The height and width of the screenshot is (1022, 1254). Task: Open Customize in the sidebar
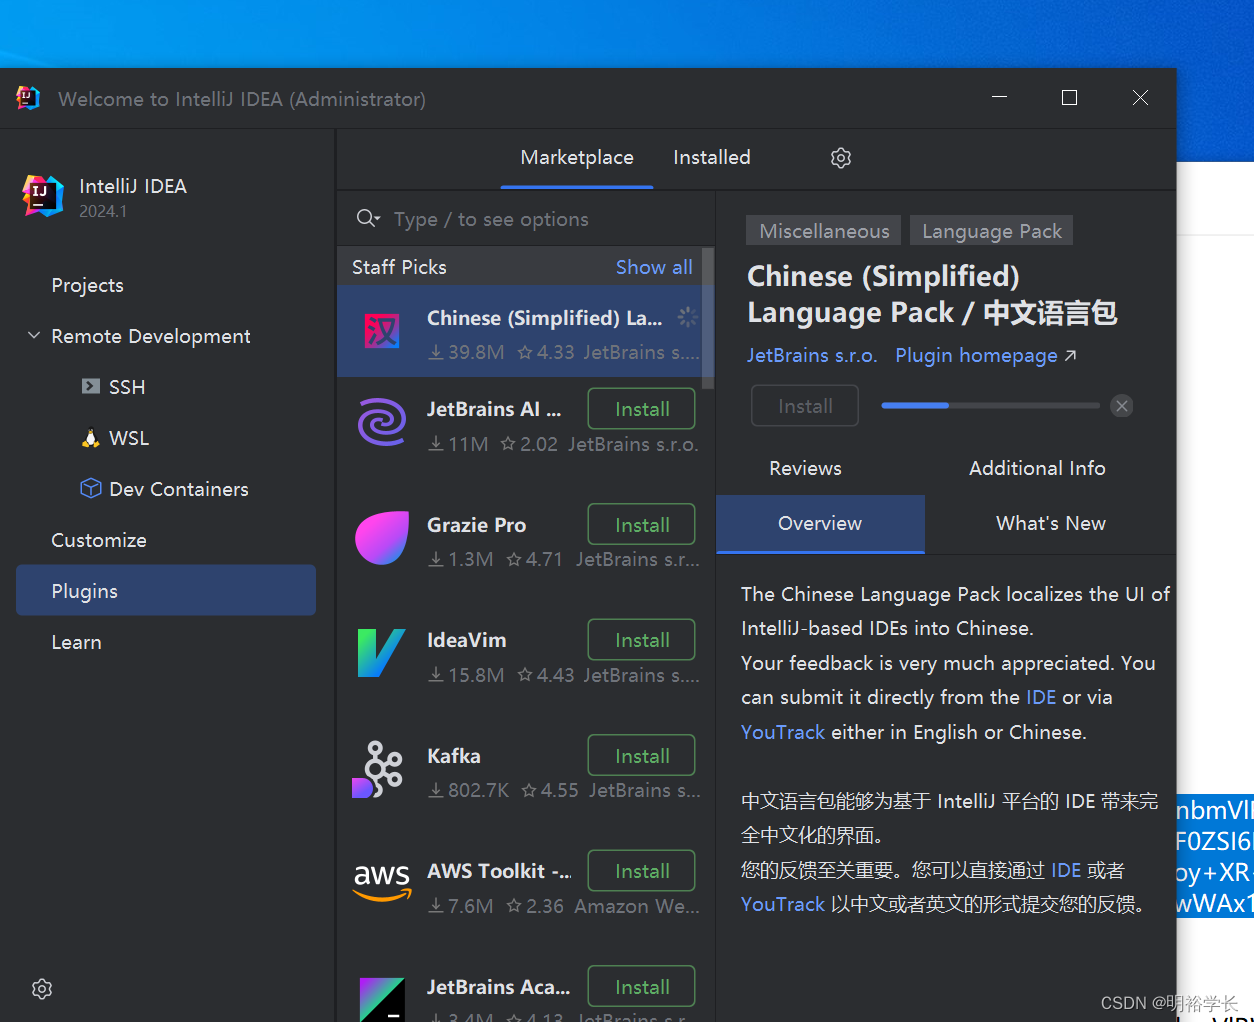coord(99,540)
